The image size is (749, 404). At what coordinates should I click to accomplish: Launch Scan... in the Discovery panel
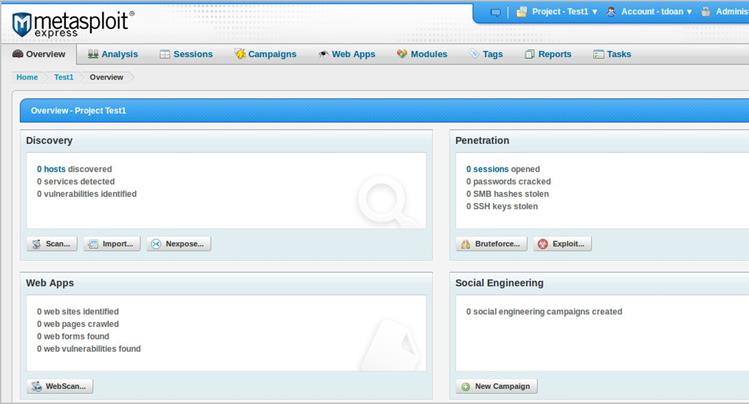pos(52,244)
